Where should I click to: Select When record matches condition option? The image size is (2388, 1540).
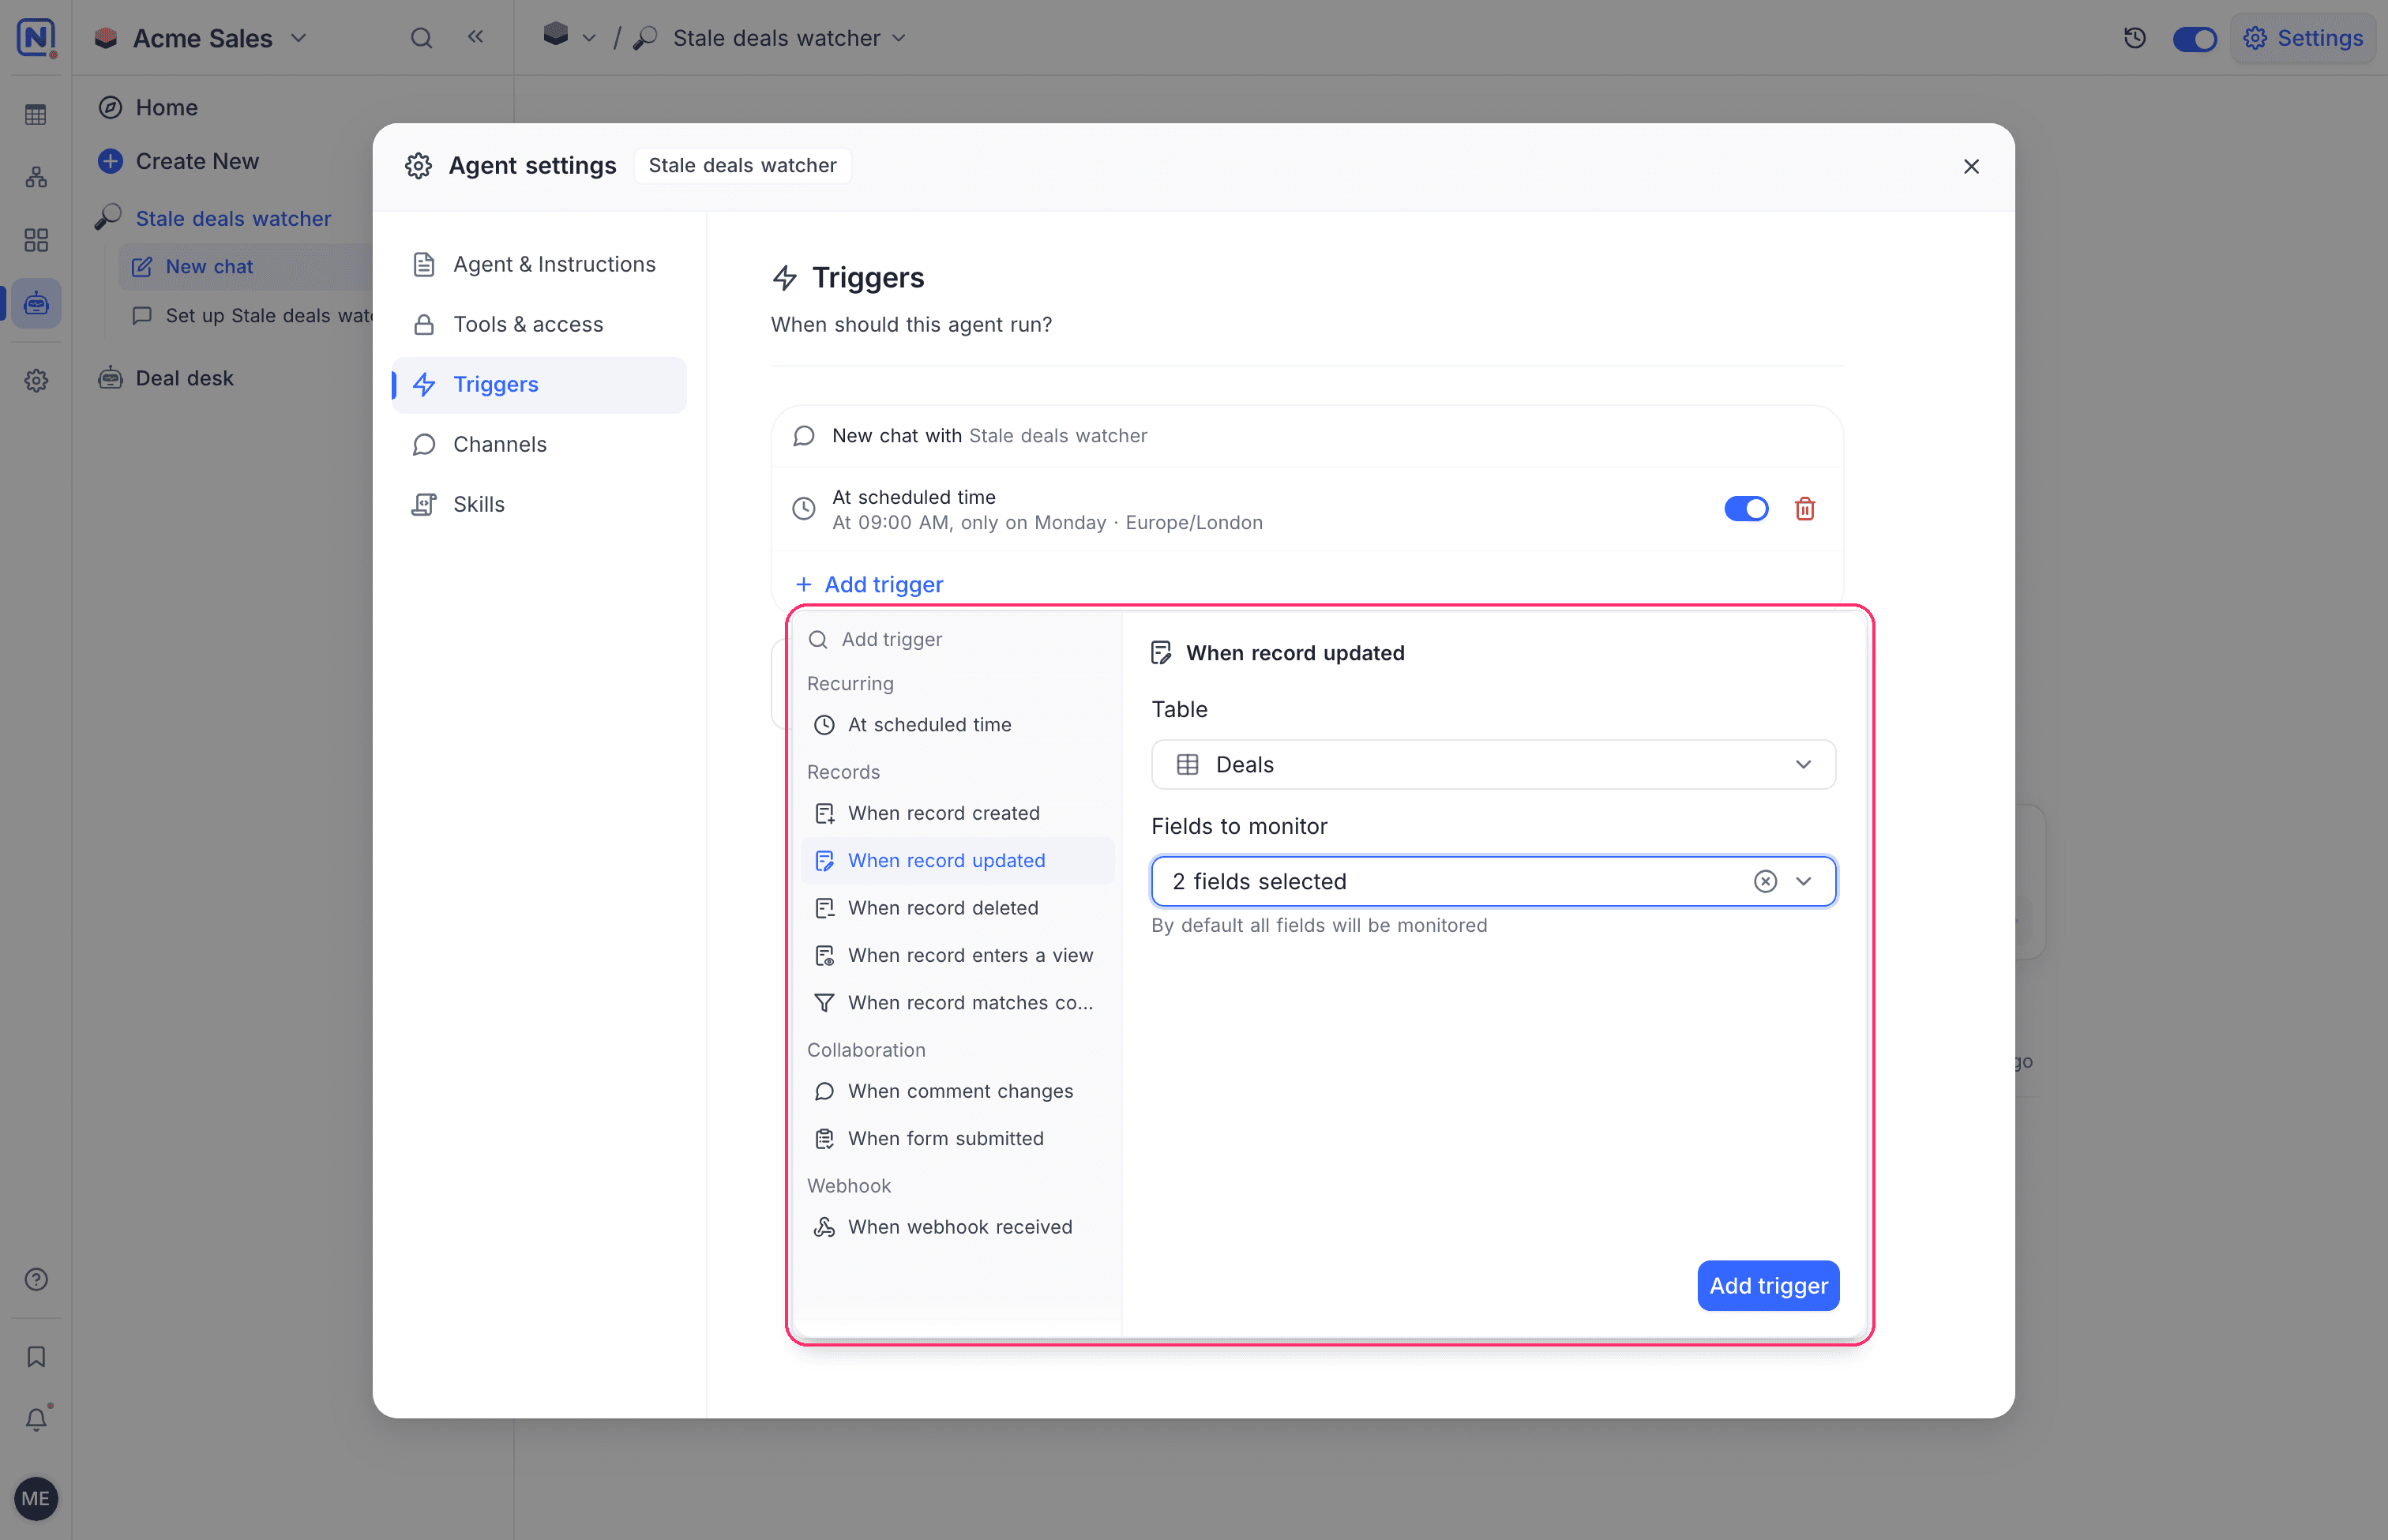958,1003
